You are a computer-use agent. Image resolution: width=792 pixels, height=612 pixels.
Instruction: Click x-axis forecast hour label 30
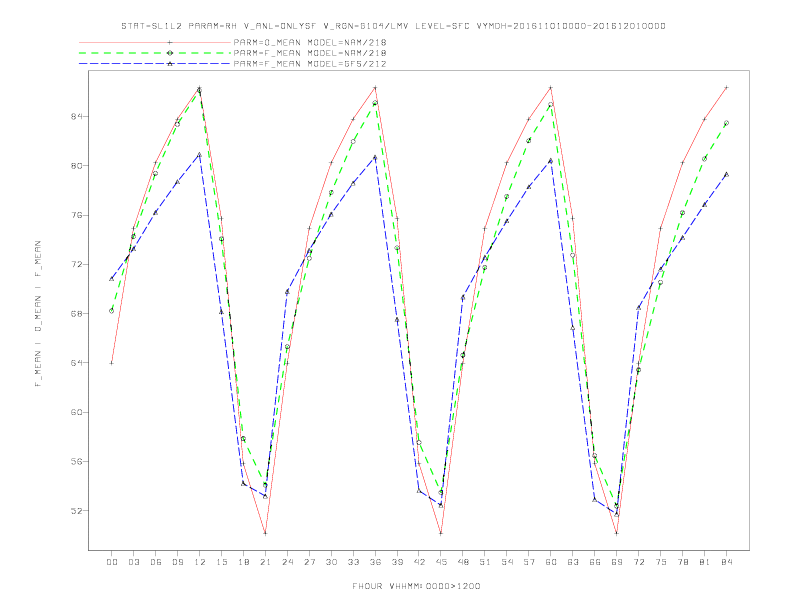(331, 562)
